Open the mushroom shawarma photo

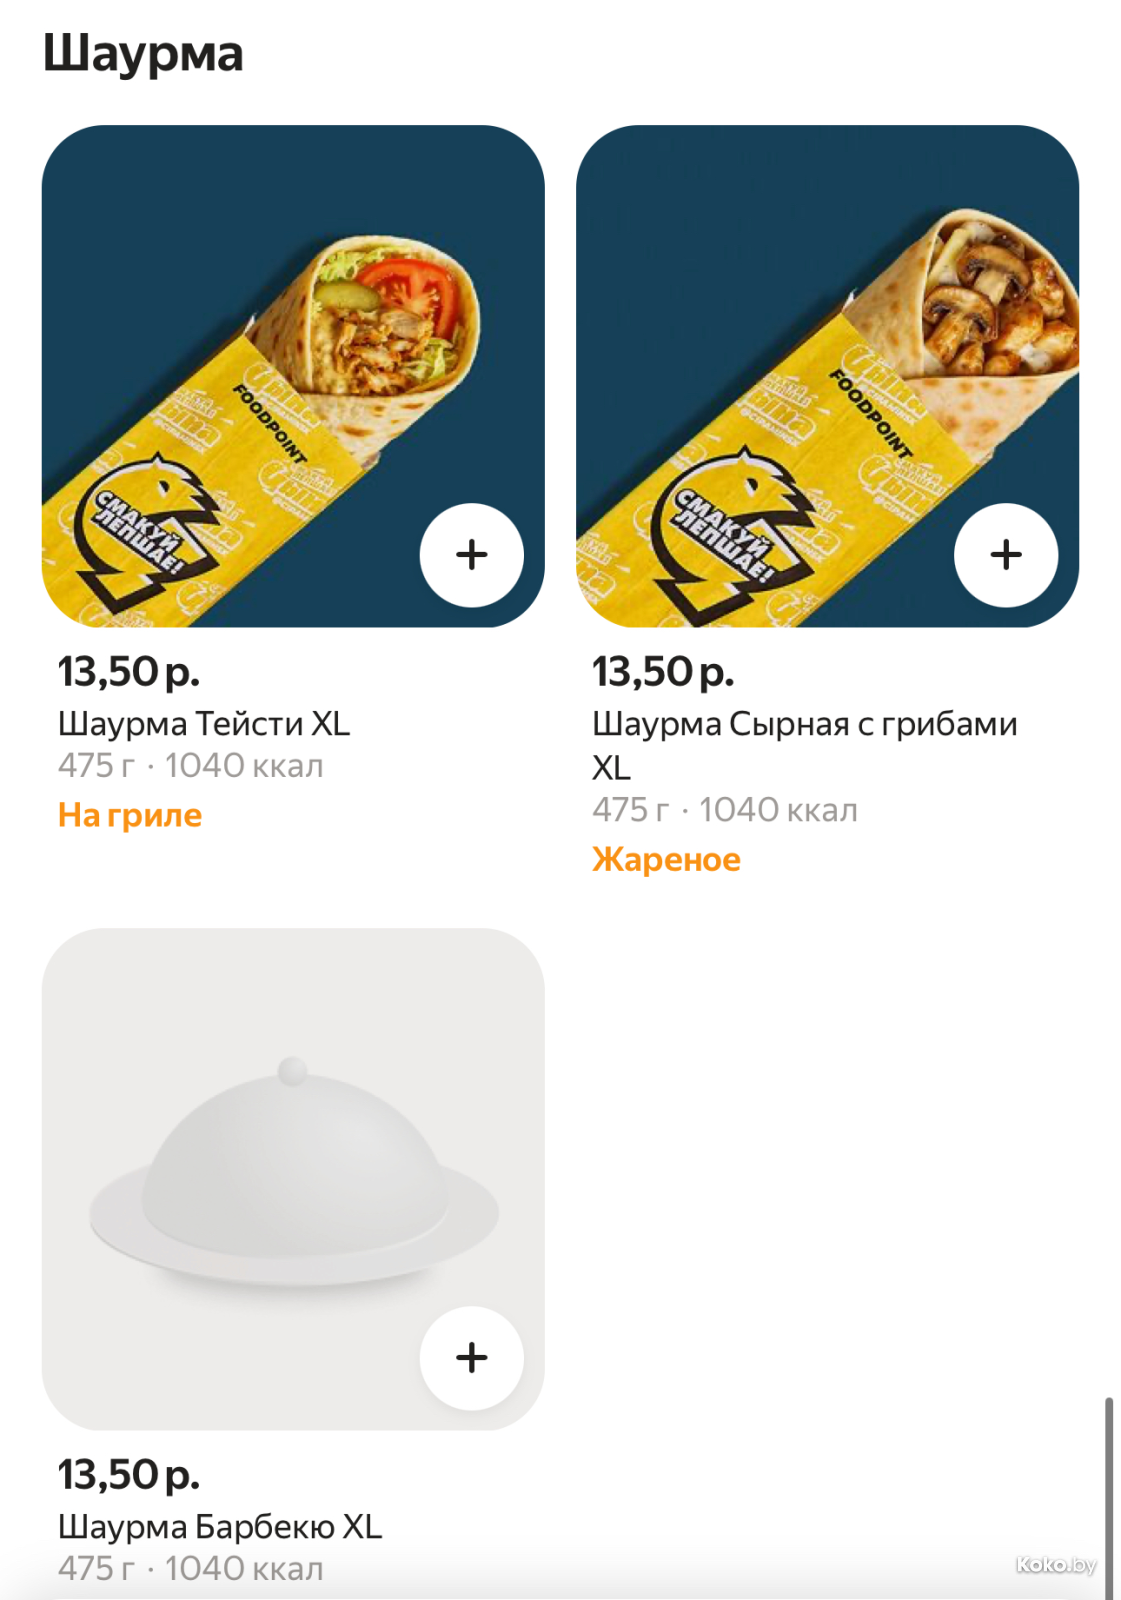coord(826,375)
